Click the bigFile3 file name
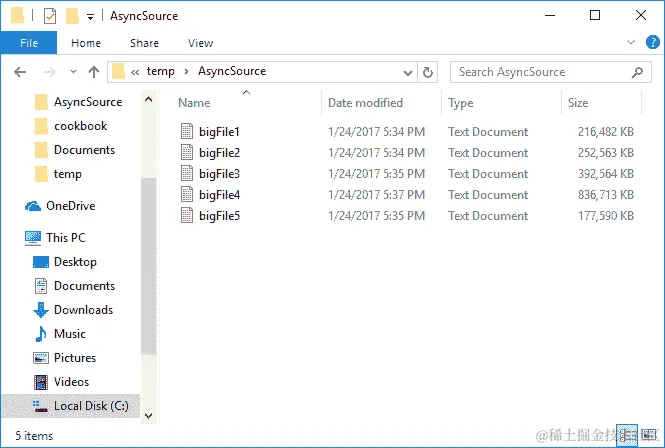Image resolution: width=665 pixels, height=448 pixels. click(x=219, y=174)
